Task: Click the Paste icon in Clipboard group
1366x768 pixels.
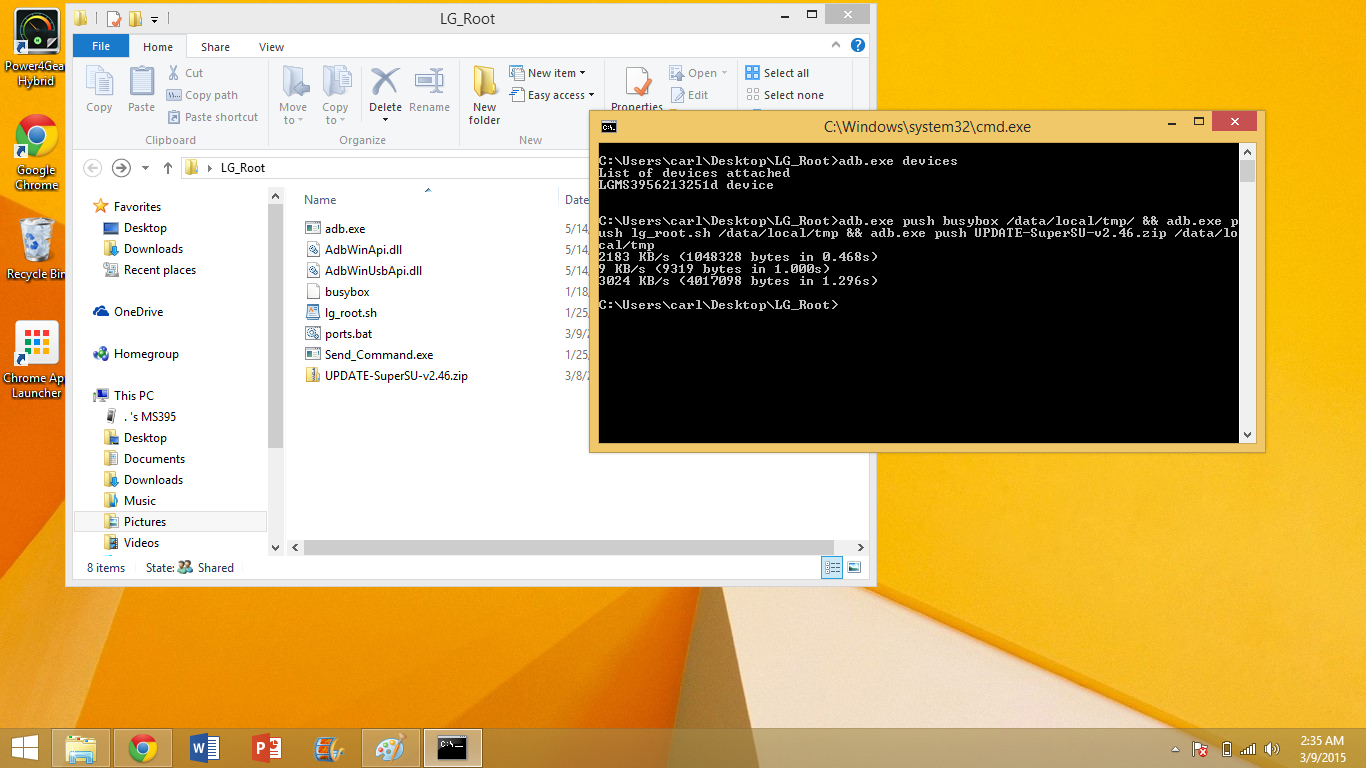Action: click(142, 90)
